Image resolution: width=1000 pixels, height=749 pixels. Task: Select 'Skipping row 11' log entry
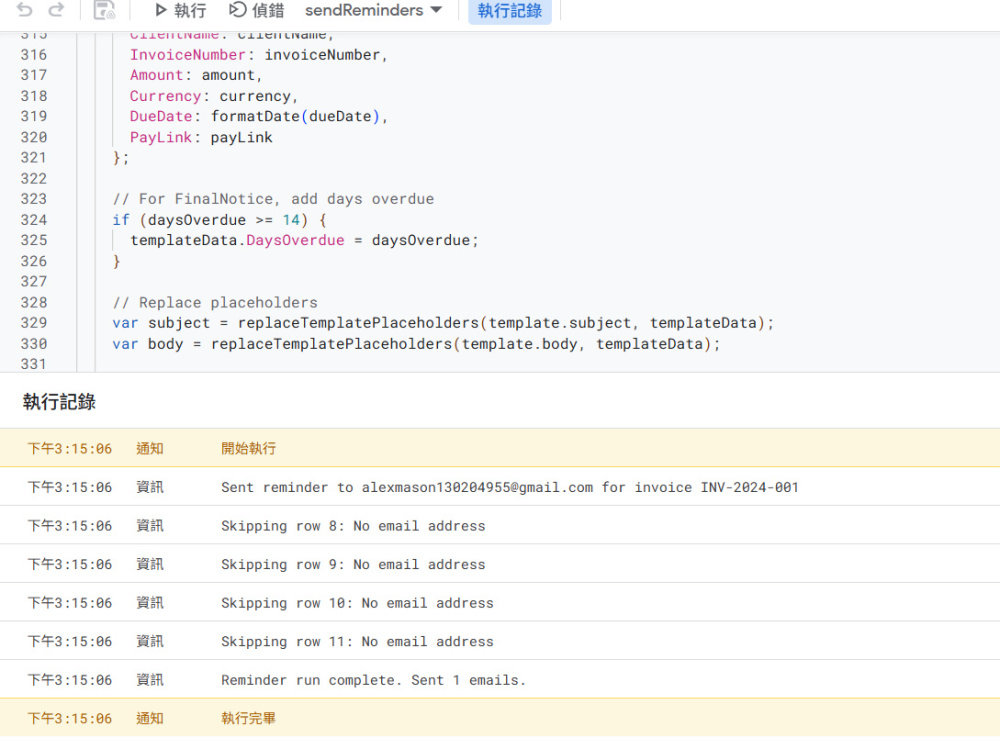pos(500,641)
